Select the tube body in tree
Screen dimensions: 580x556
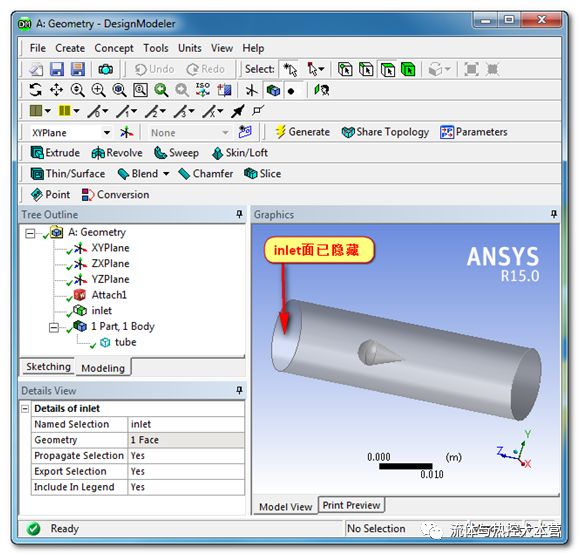tap(125, 342)
